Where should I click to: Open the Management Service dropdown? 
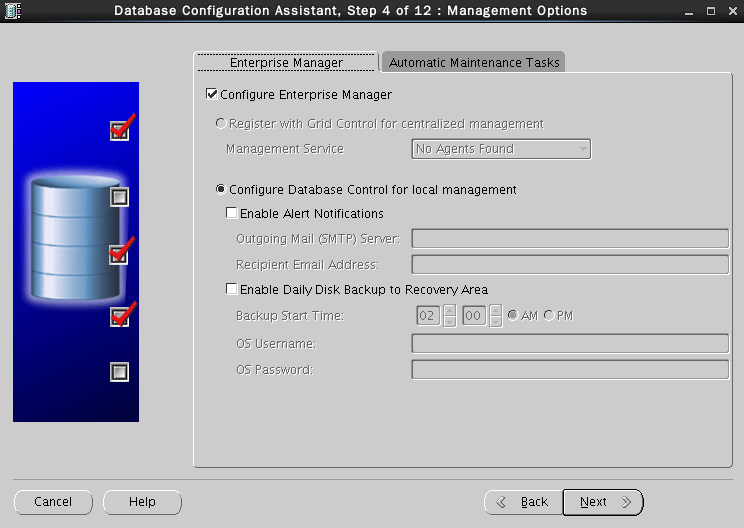coord(501,149)
